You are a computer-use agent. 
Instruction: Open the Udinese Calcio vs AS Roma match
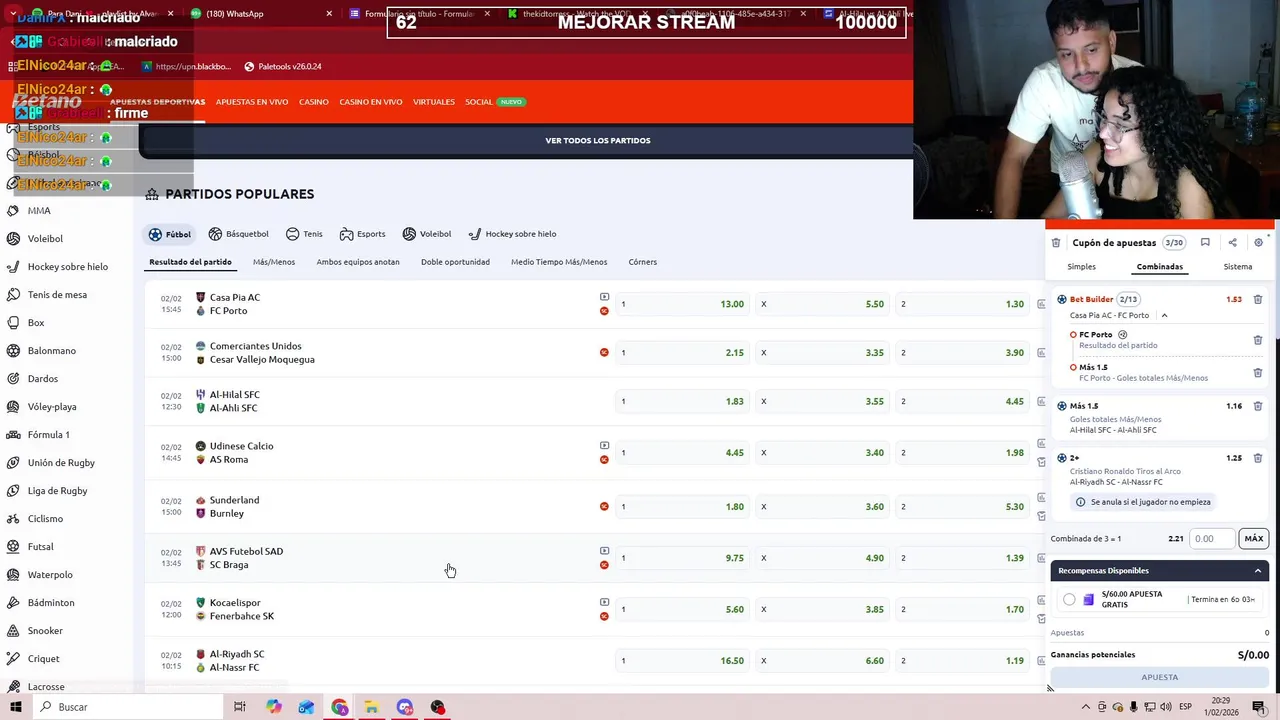coord(241,453)
